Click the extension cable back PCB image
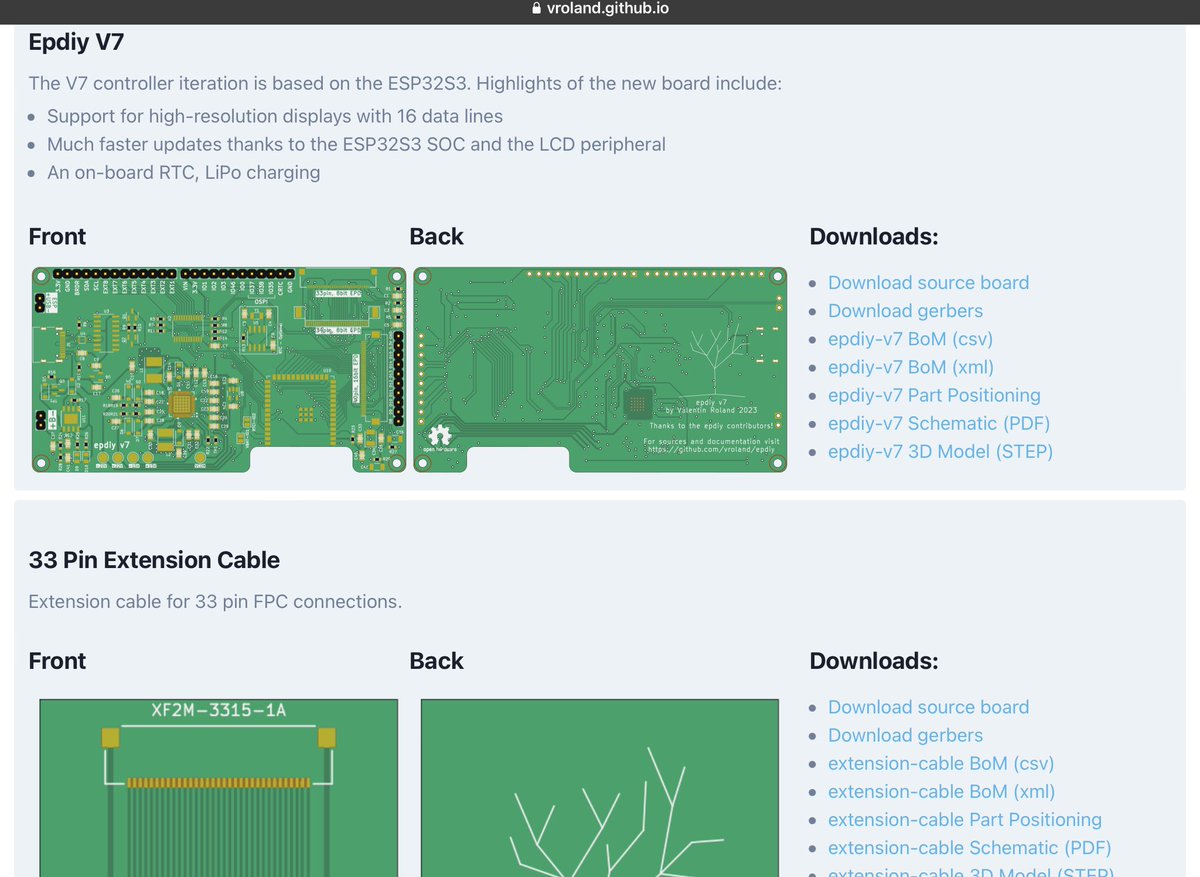Screen dimensions: 1200x877 tap(600, 788)
